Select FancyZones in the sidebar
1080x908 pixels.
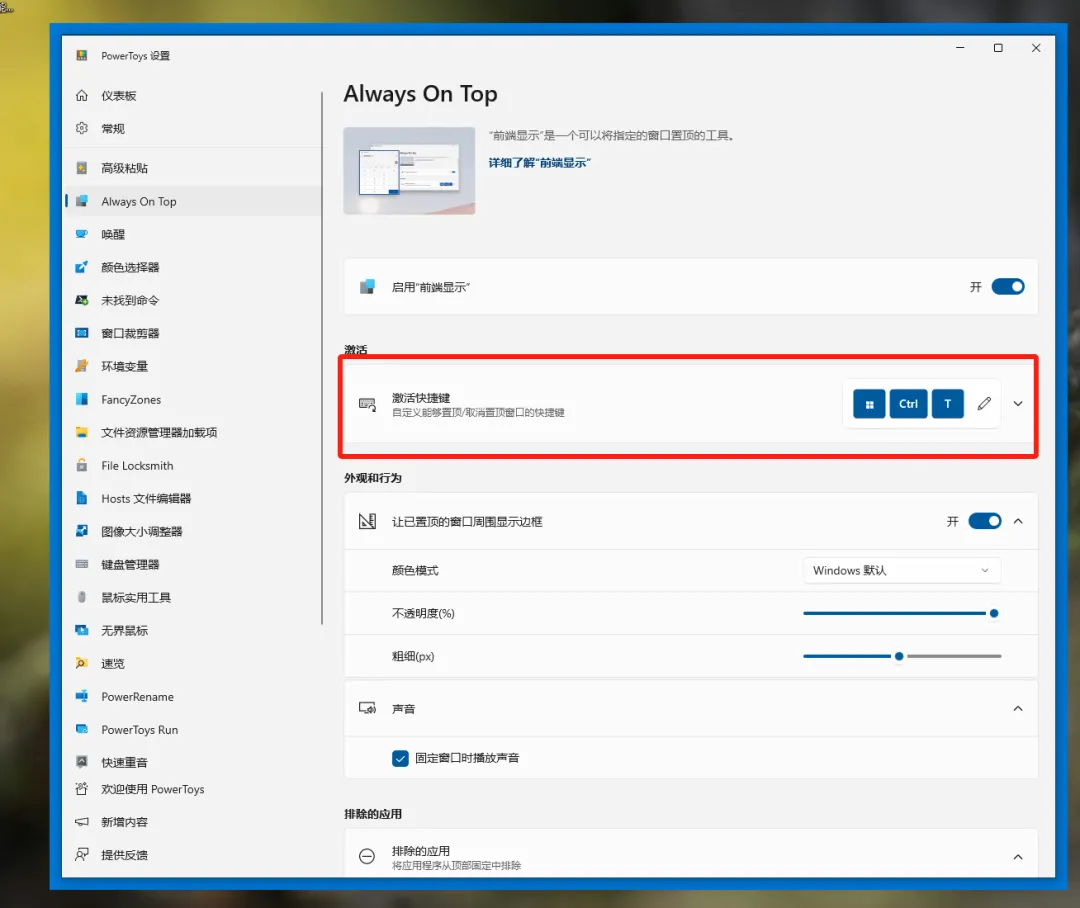tap(193, 400)
